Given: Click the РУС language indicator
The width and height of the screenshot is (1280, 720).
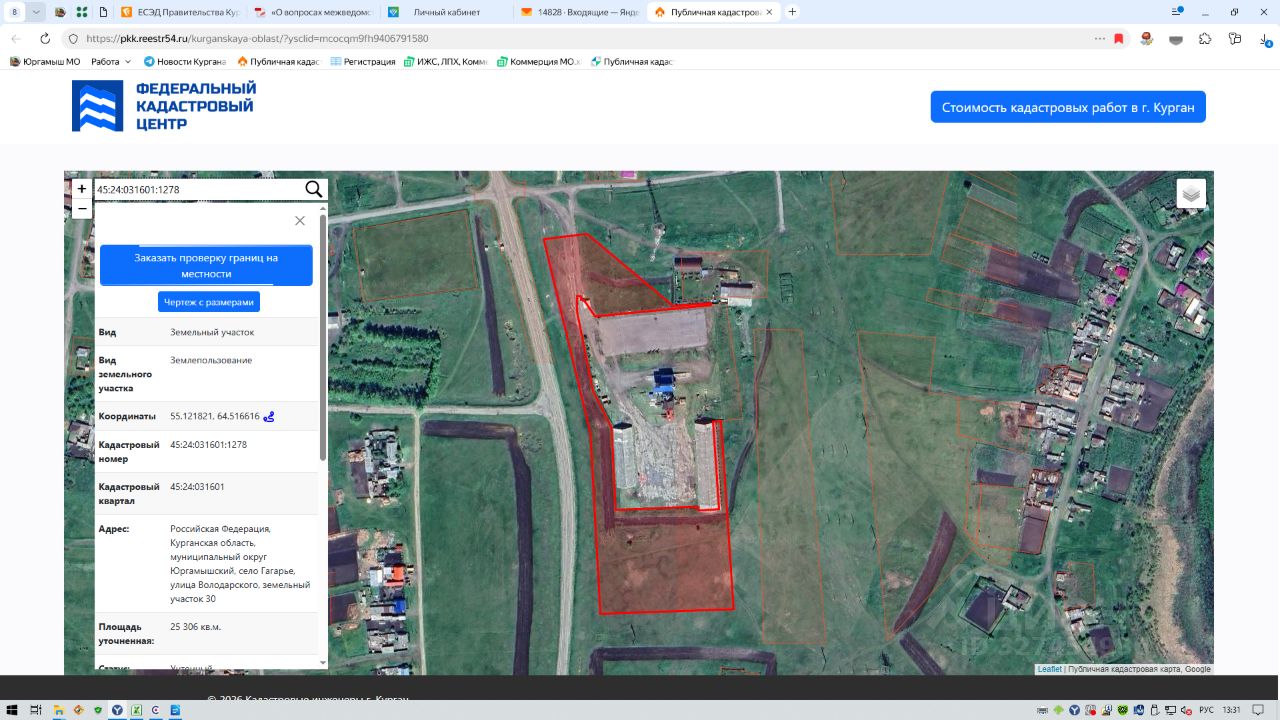Looking at the screenshot, I should pyautogui.click(x=1206, y=710).
